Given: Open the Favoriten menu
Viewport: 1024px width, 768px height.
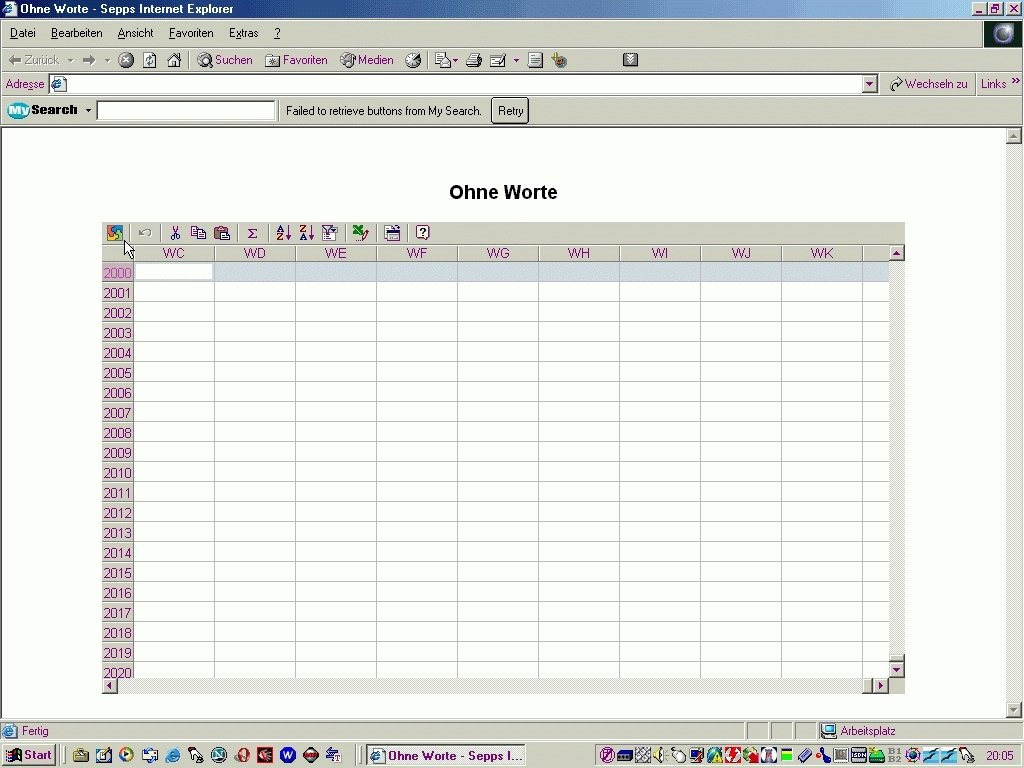Looking at the screenshot, I should pos(190,33).
